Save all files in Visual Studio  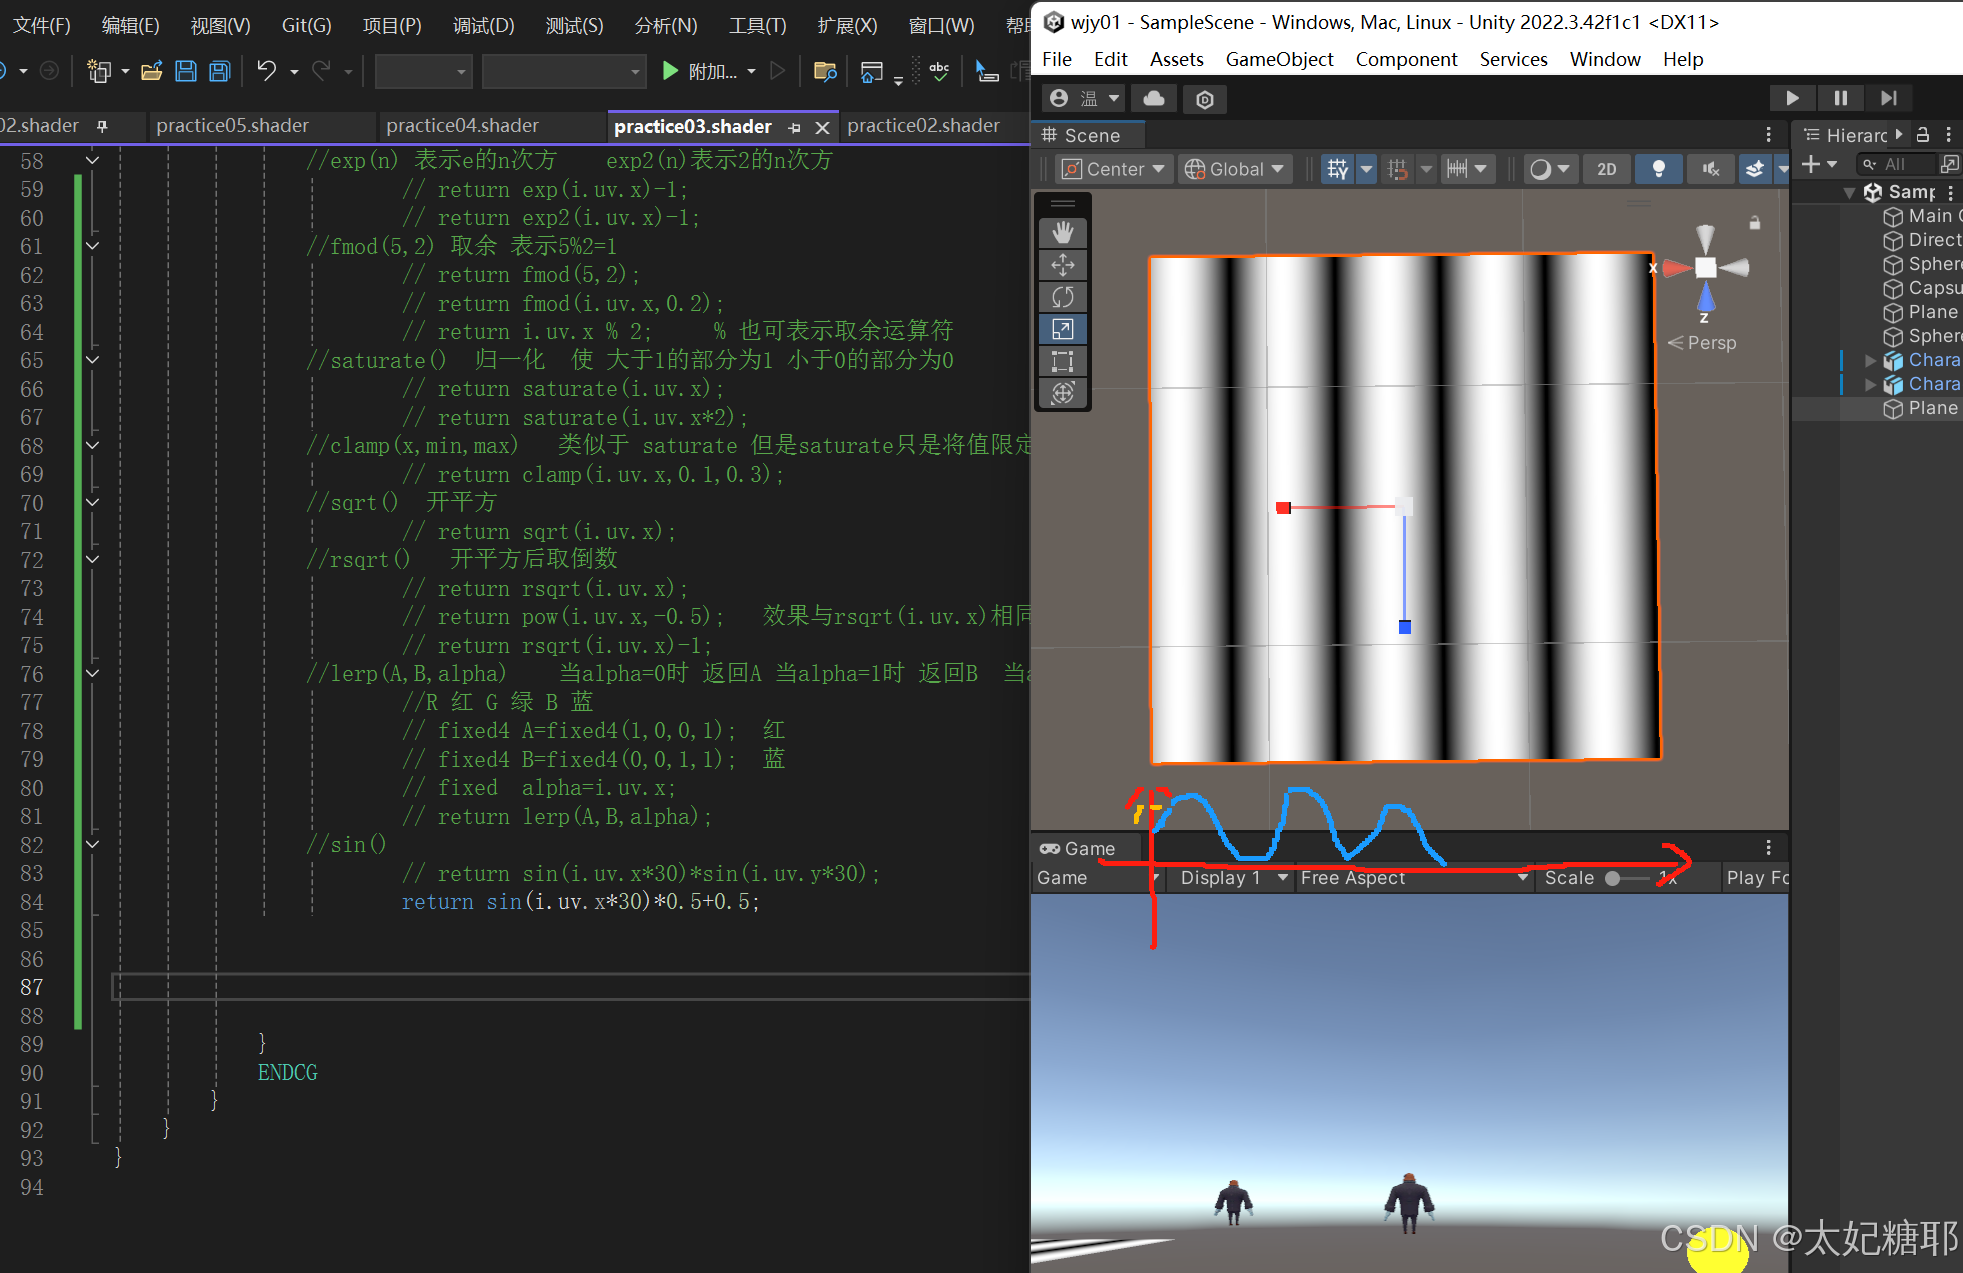tap(219, 71)
